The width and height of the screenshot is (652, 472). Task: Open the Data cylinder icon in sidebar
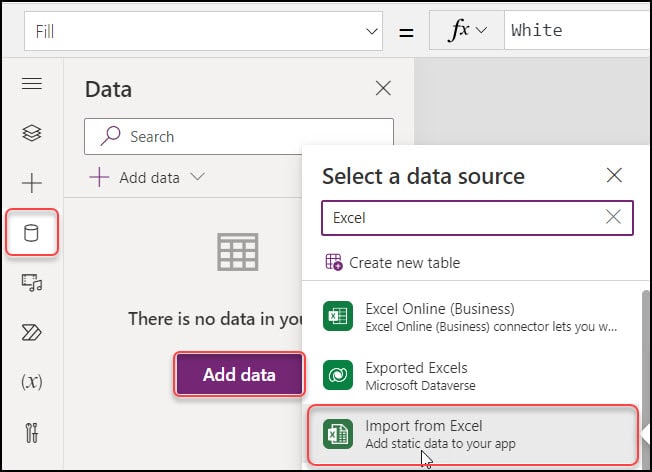[32, 233]
